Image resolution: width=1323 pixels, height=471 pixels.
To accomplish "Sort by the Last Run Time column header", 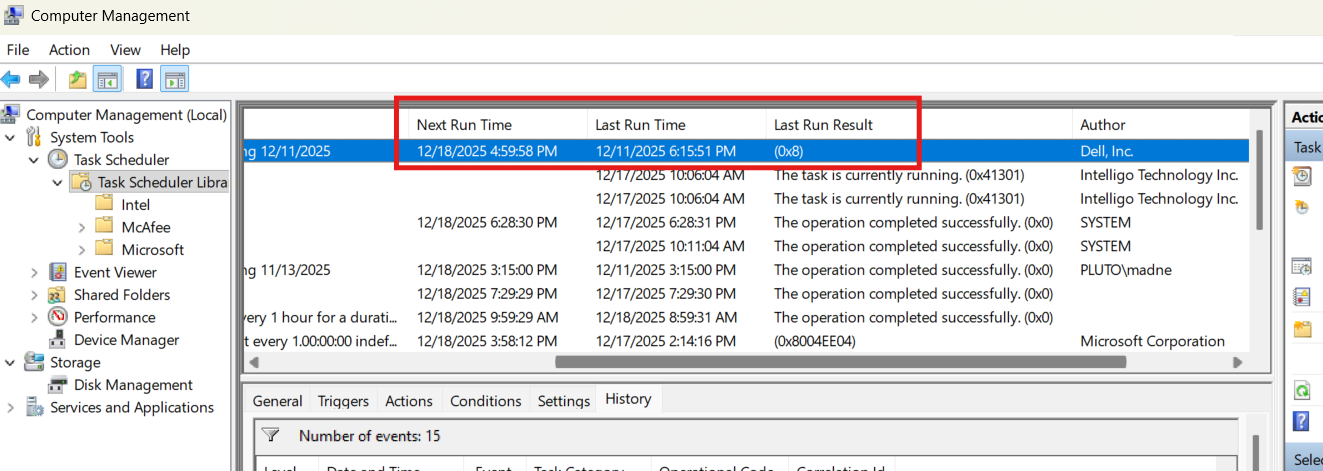I will click(677, 125).
